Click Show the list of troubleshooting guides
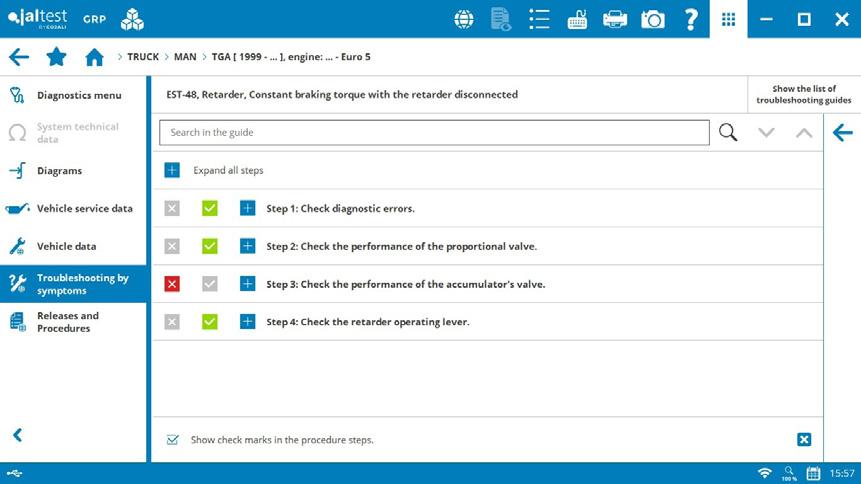The image size is (861, 484). (804, 94)
